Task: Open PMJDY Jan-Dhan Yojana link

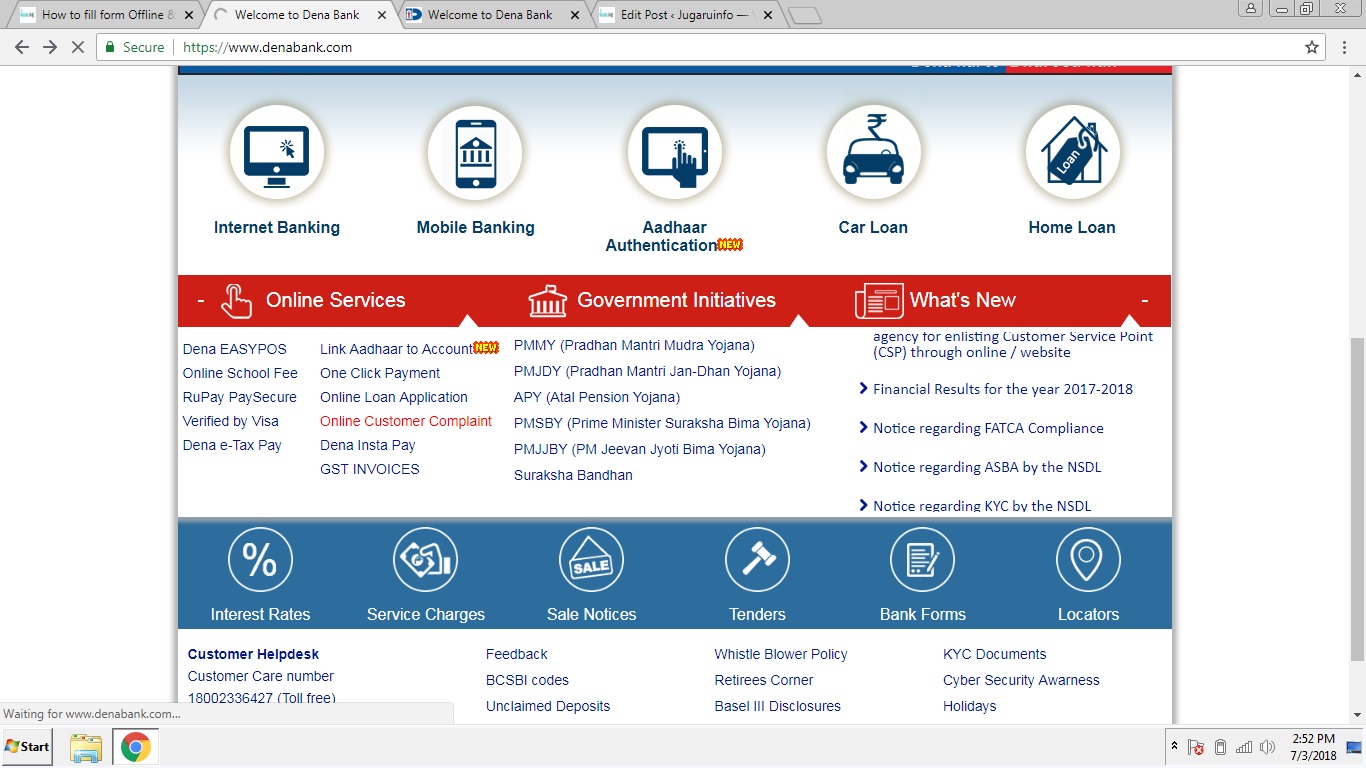Action: (647, 371)
